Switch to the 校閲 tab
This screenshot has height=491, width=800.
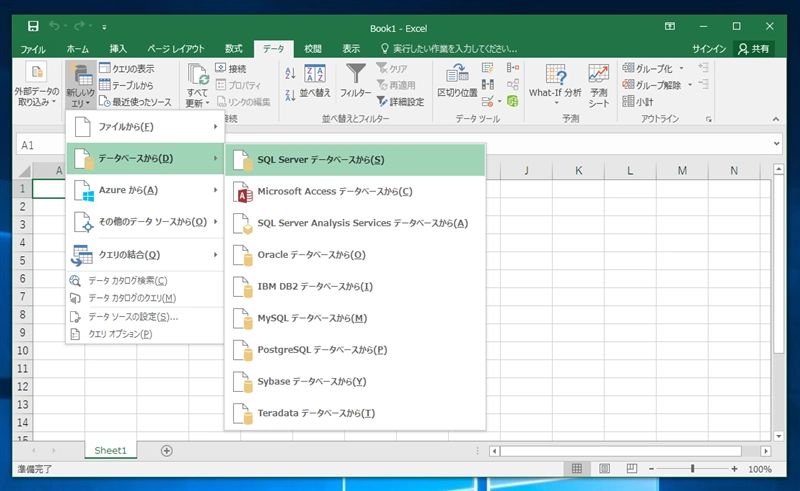(x=313, y=49)
